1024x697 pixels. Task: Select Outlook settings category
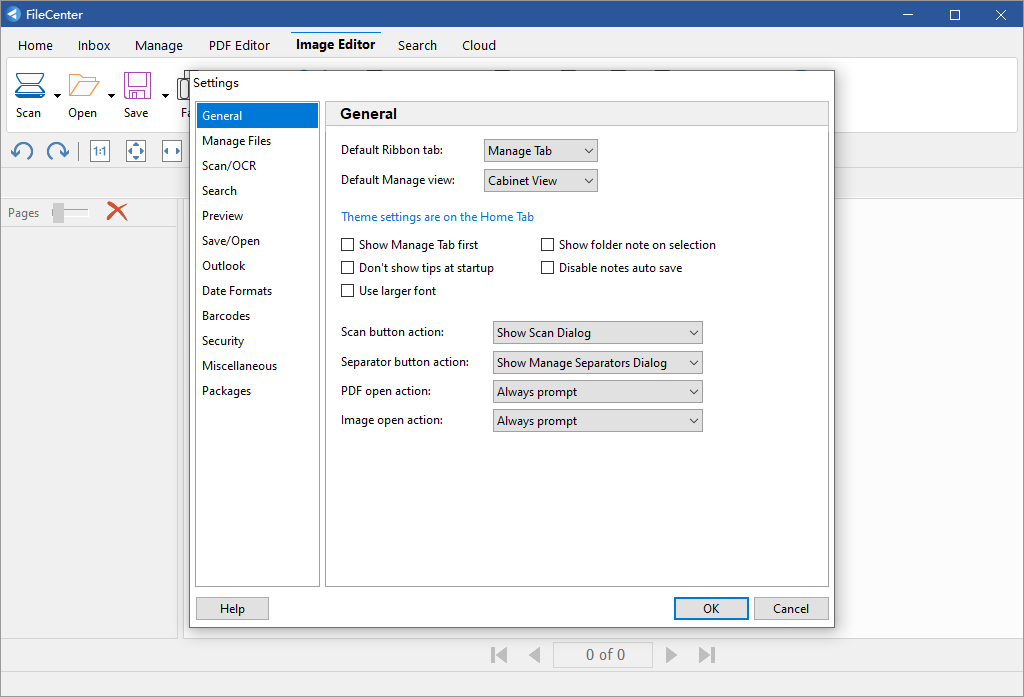coord(257,266)
